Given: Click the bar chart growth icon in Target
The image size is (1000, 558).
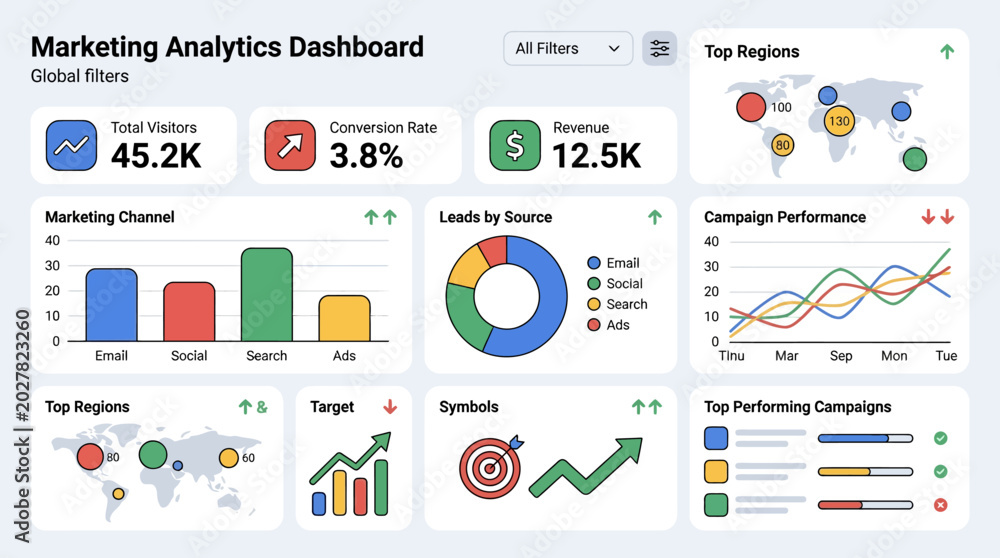Looking at the screenshot, I should click(351, 474).
